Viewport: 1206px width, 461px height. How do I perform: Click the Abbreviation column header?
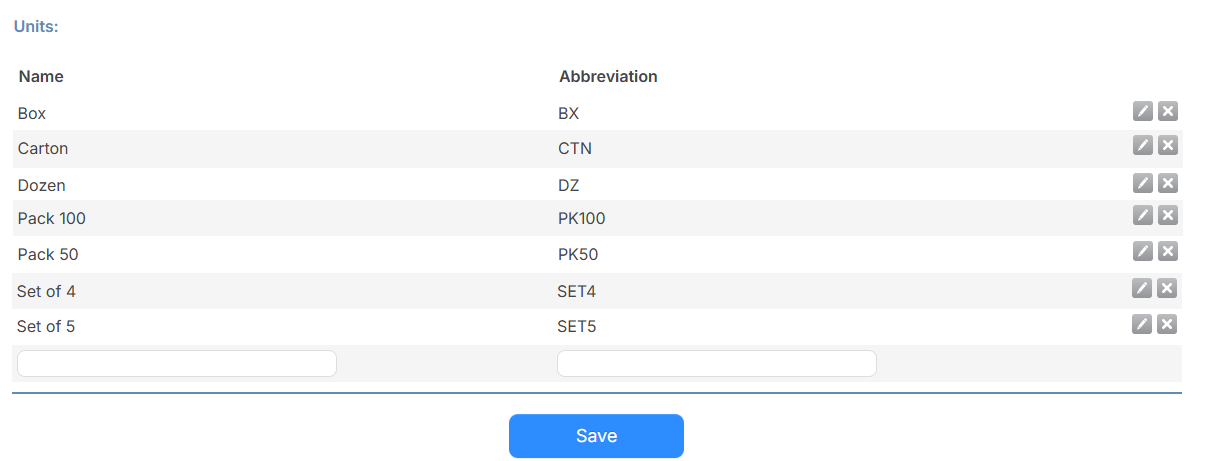pyautogui.click(x=608, y=76)
